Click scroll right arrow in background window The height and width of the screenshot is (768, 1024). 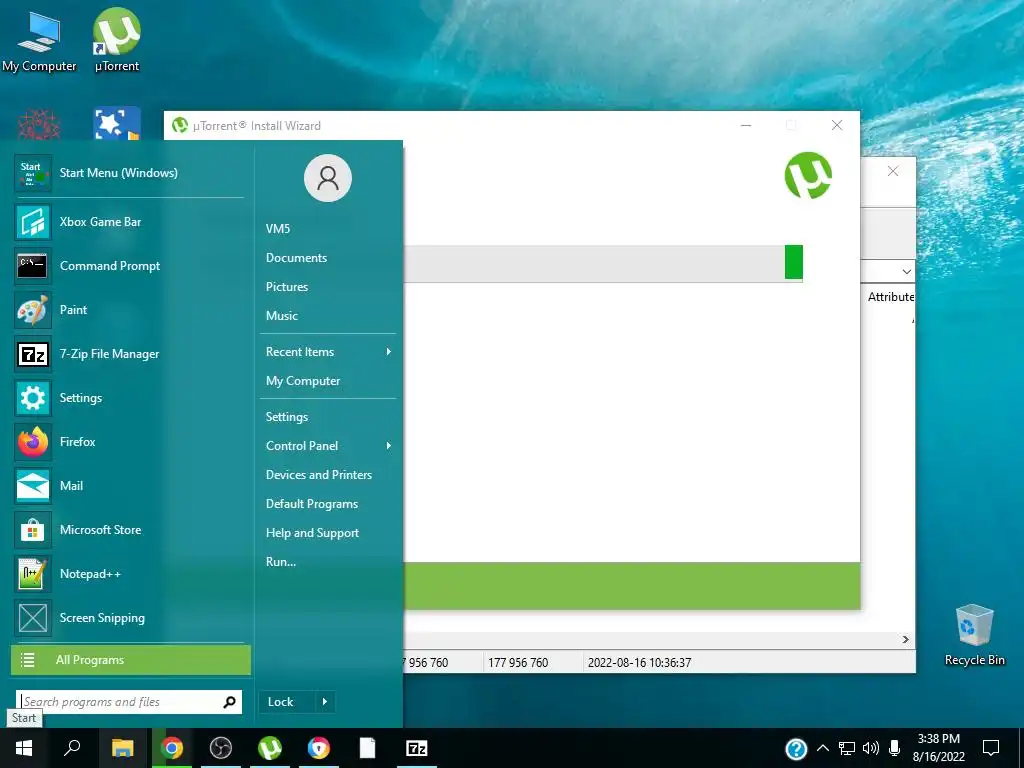coord(906,639)
